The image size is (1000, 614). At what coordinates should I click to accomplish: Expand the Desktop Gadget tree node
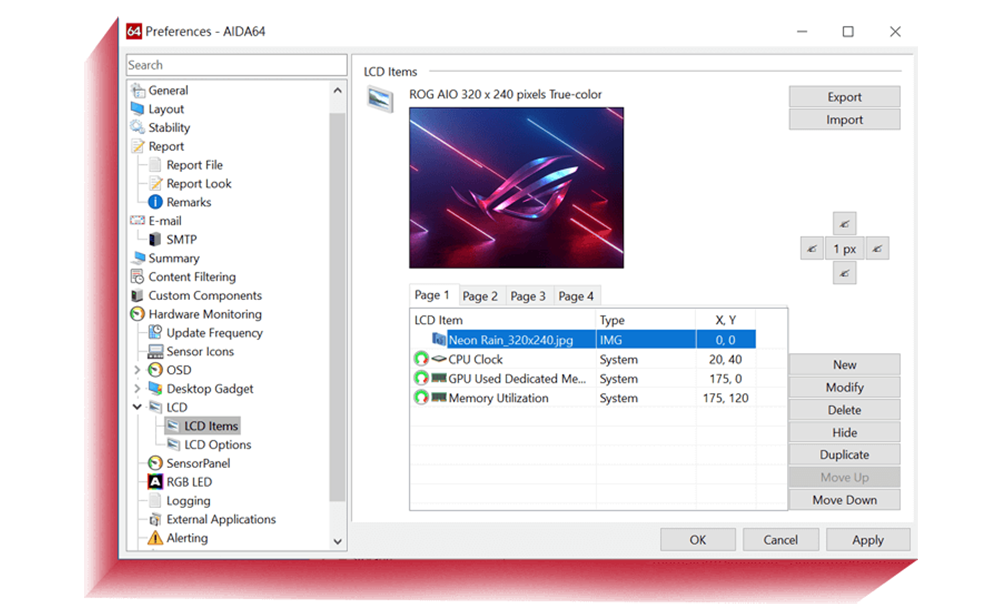[137, 389]
